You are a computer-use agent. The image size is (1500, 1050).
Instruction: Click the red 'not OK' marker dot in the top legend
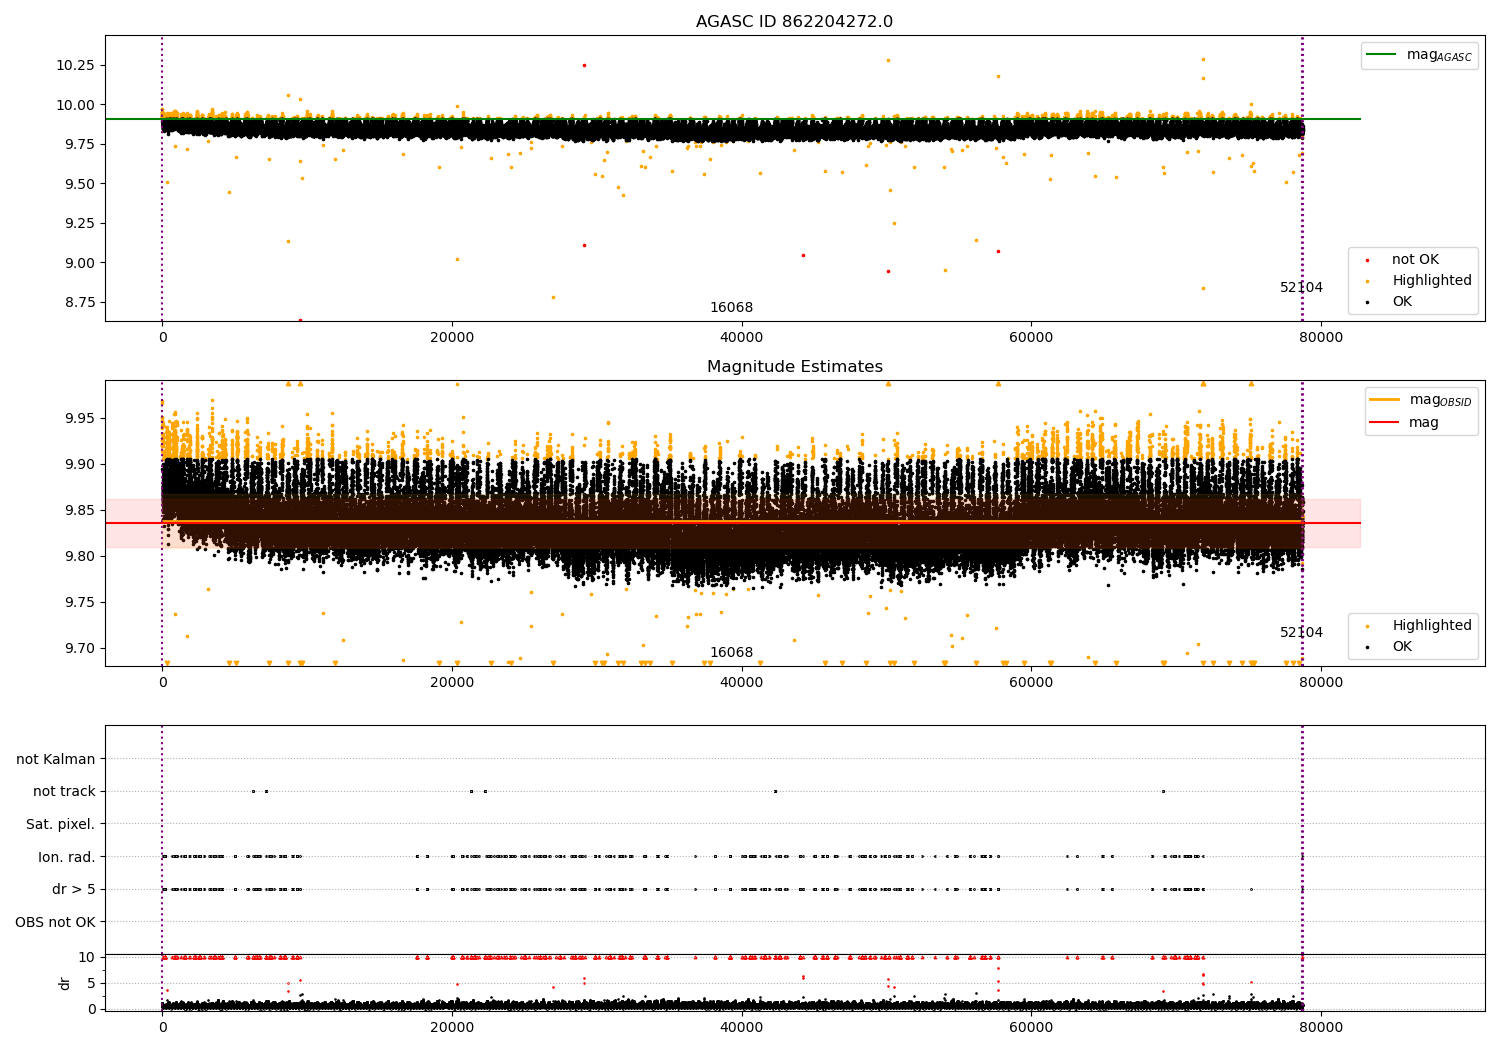(x=1367, y=261)
